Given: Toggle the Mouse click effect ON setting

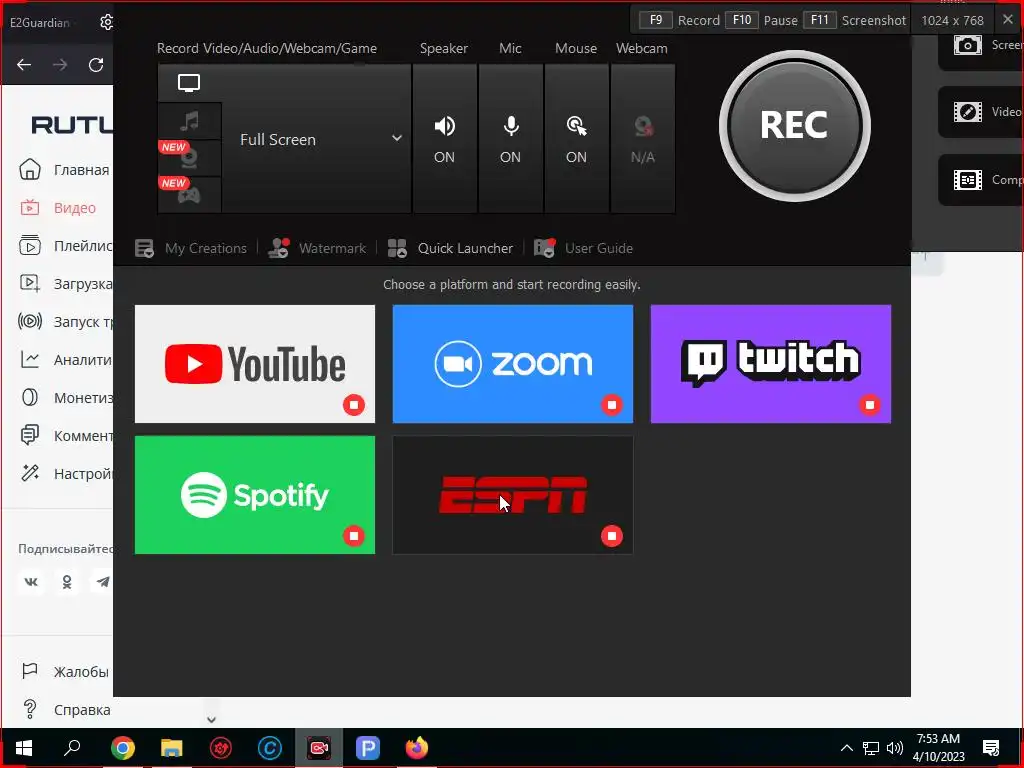Looking at the screenshot, I should point(577,139).
